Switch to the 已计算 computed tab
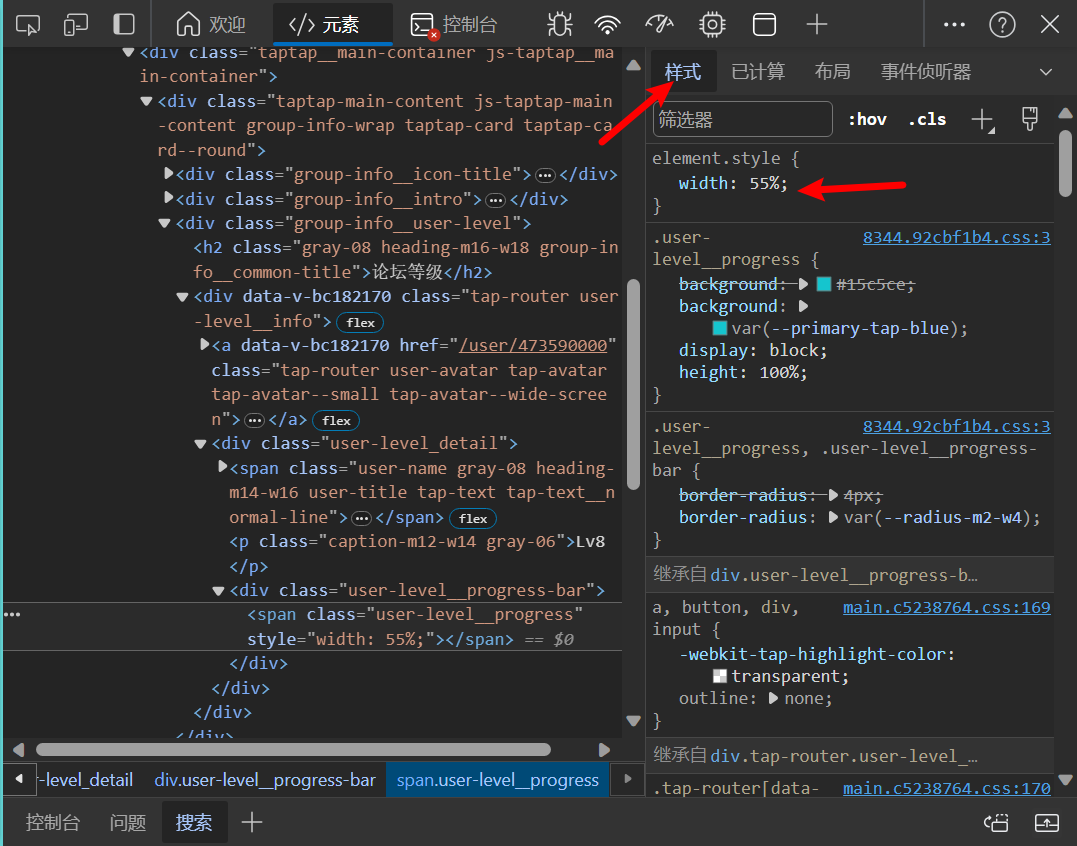The height and width of the screenshot is (846, 1077). 758,71
